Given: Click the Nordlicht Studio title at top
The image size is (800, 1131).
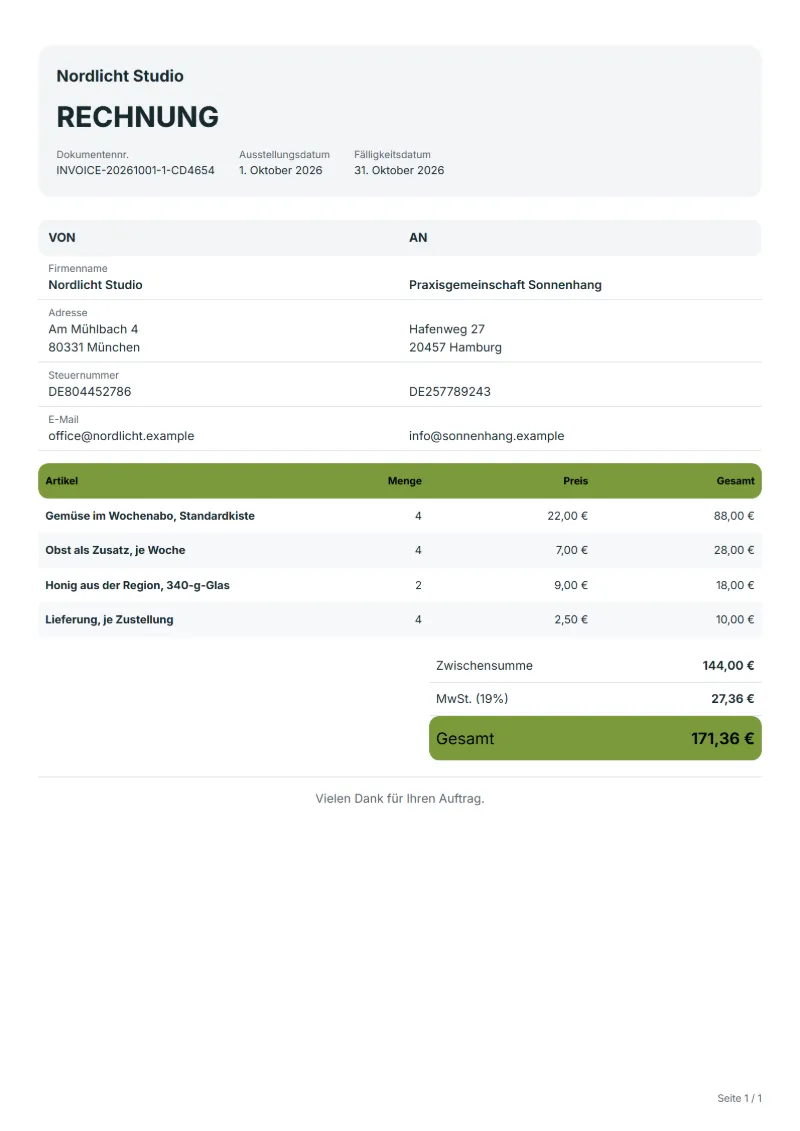Looking at the screenshot, I should pyautogui.click(x=120, y=76).
